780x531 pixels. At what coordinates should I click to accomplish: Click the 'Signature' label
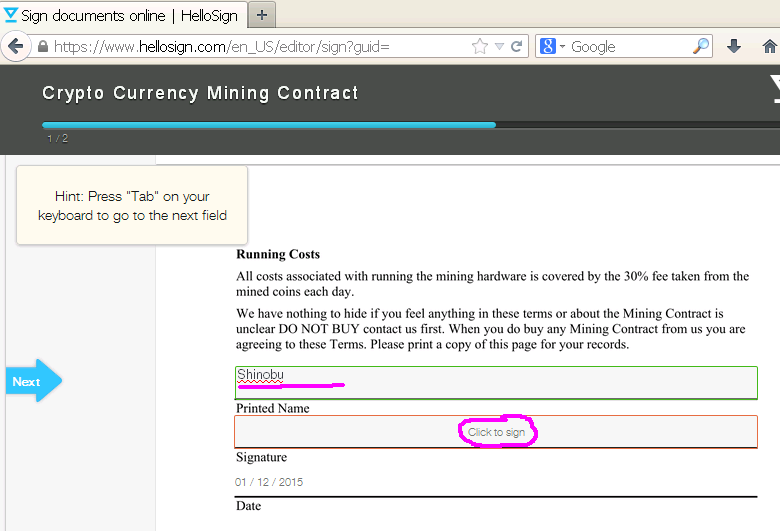tap(261, 457)
